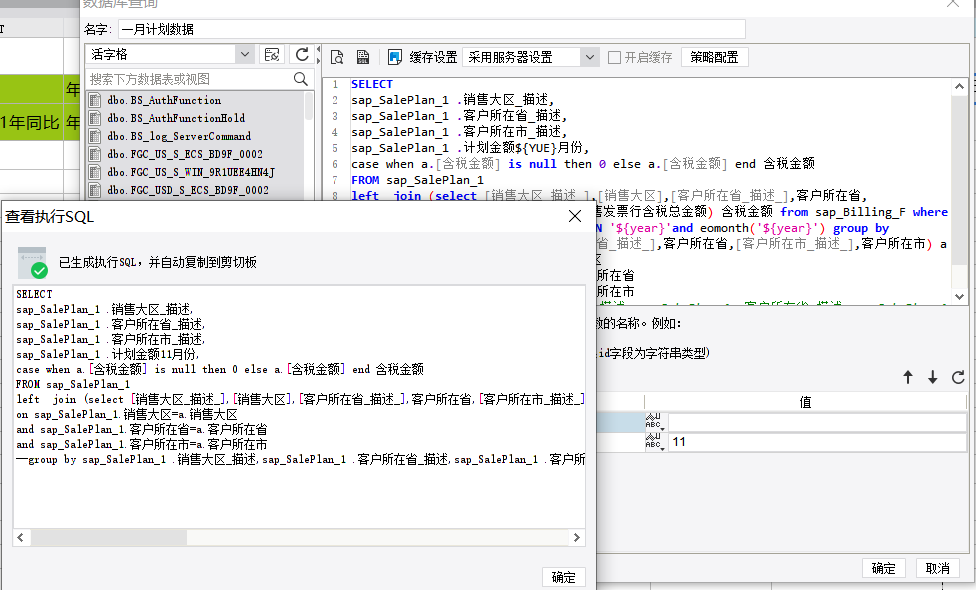Image resolution: width=976 pixels, height=590 pixels.
Task: Click the table icon beside dbo.BS_AuthFunction
Action: click(x=95, y=100)
